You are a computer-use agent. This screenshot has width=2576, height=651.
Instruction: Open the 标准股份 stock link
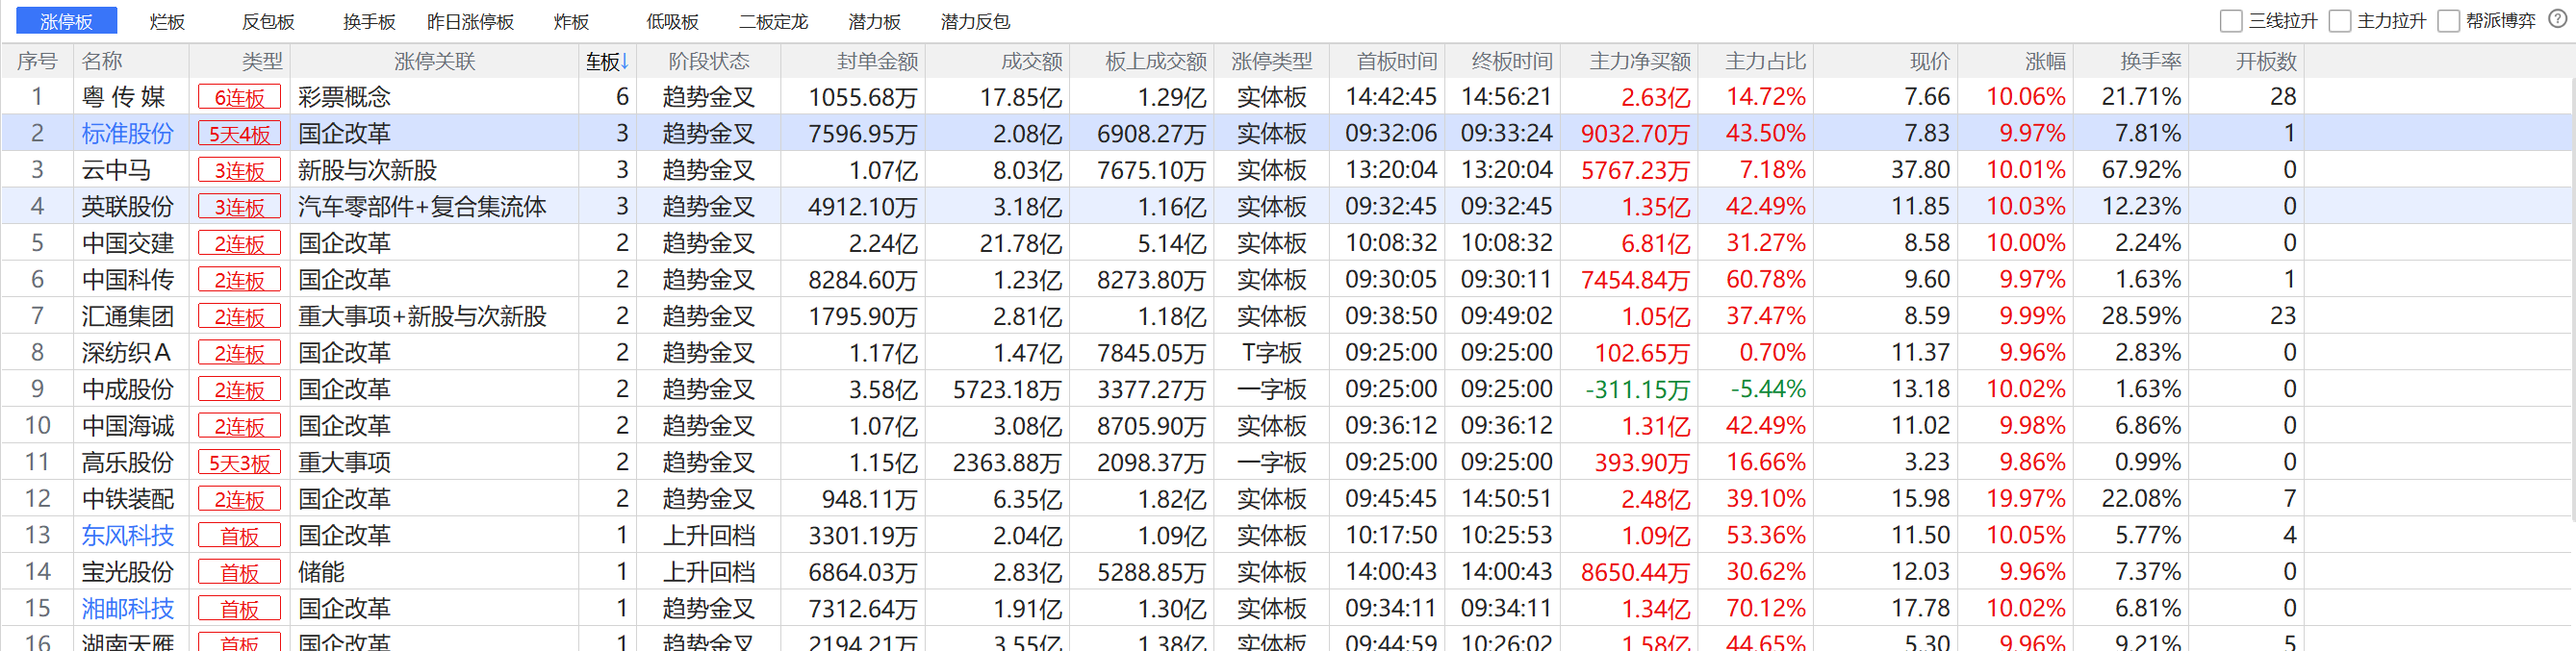pyautogui.click(x=127, y=134)
